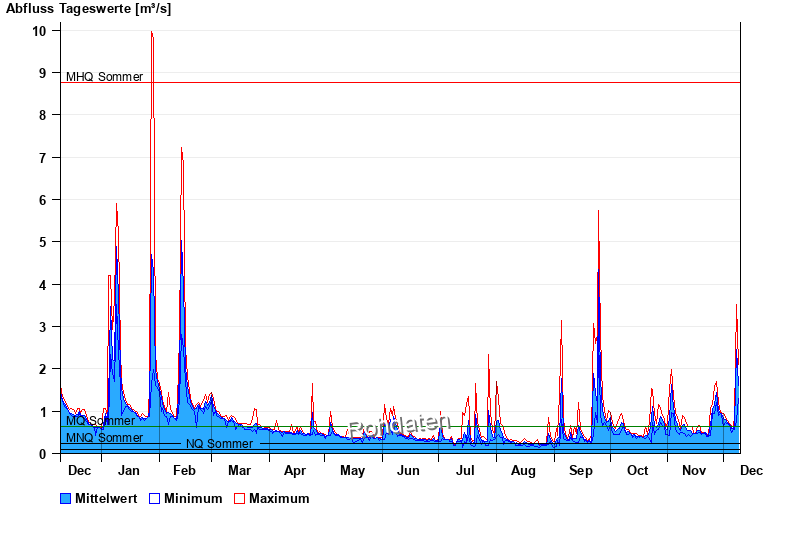
Task: Click the MHQ Sommer threshold label
Action: point(104,77)
